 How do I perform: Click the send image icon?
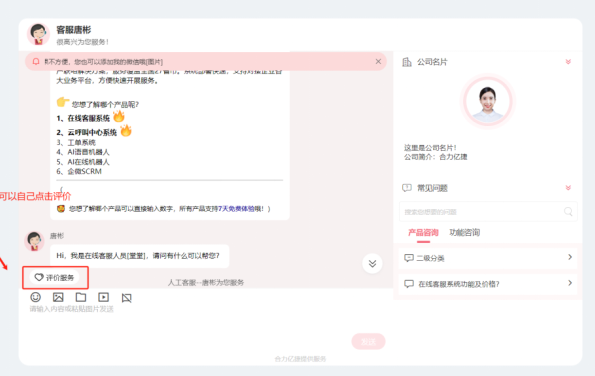(58, 297)
